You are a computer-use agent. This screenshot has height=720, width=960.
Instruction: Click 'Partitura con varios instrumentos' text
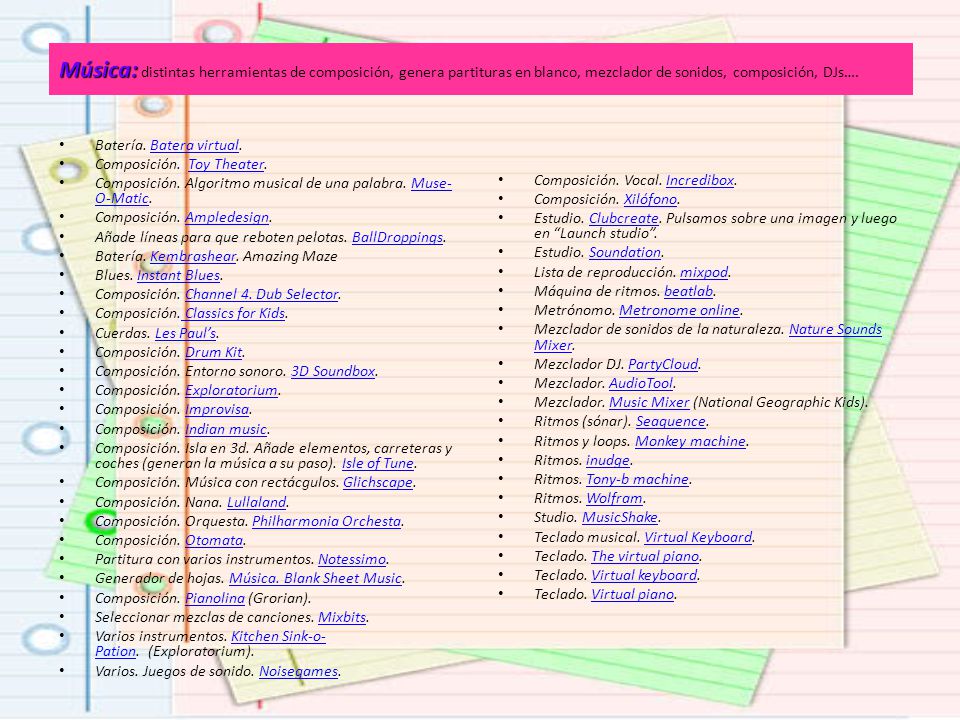tap(204, 559)
